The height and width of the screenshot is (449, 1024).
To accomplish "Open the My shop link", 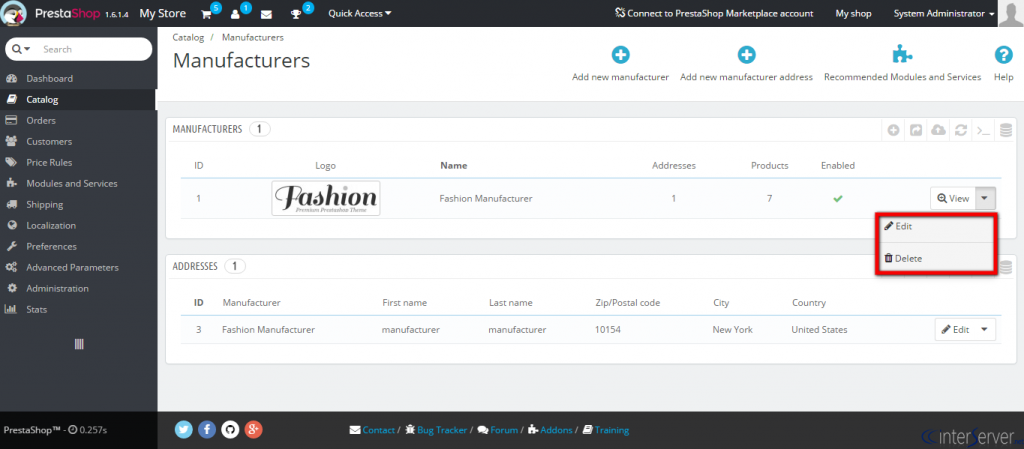I will click(853, 13).
